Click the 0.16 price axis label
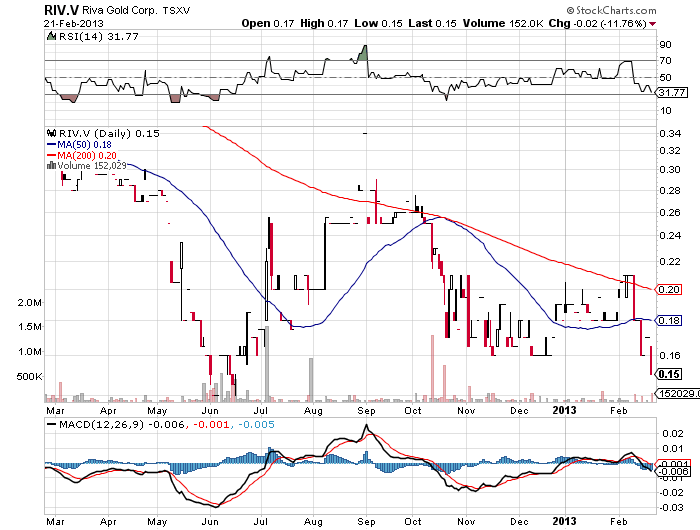This screenshot has width=700, height=530. pos(670,355)
